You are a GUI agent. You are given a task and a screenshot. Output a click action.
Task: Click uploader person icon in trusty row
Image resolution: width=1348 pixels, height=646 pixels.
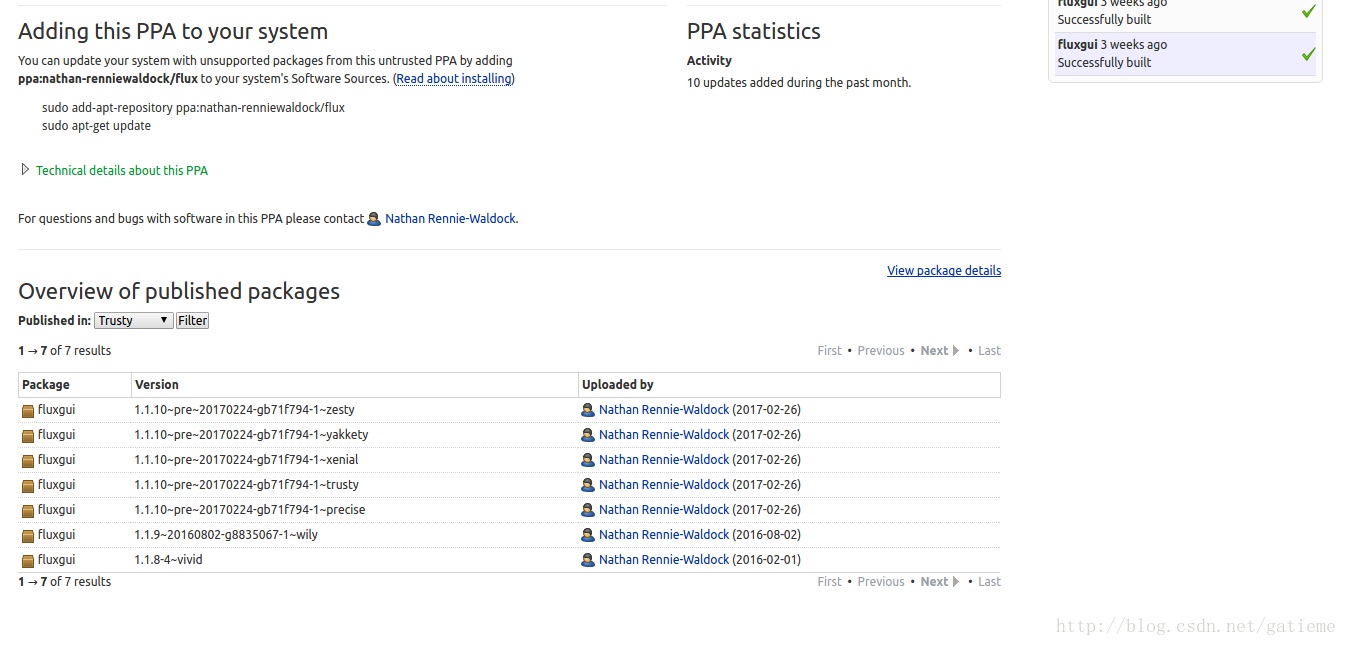(x=588, y=485)
